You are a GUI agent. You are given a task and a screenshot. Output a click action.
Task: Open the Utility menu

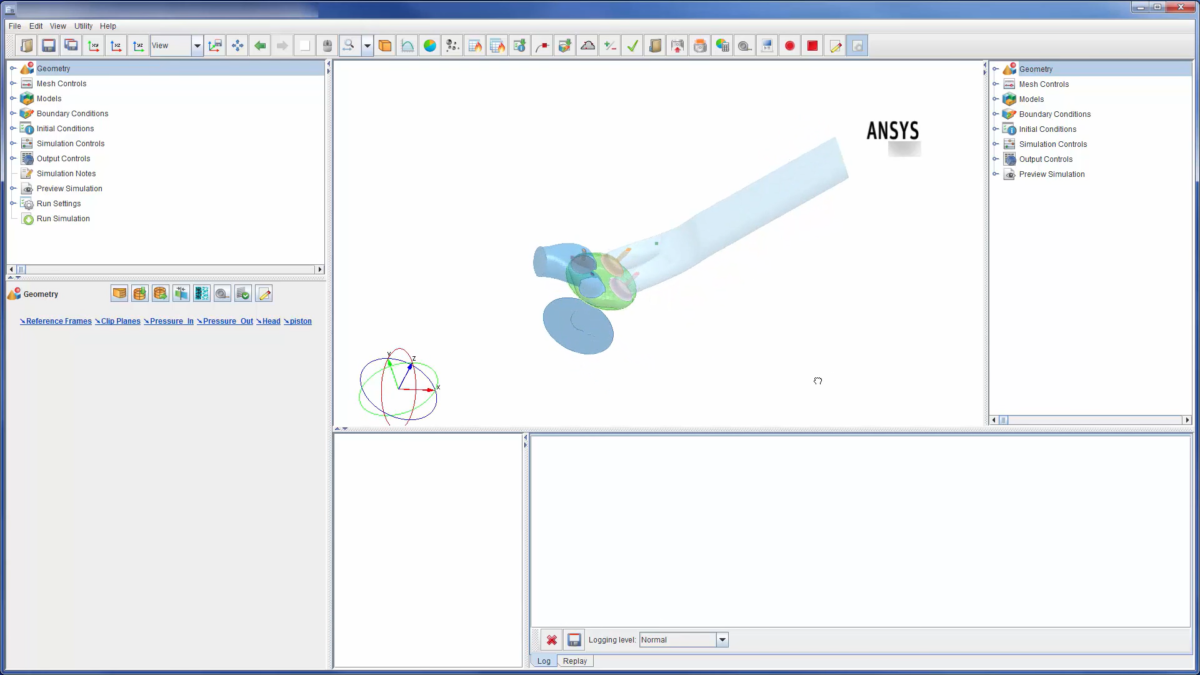pos(83,25)
